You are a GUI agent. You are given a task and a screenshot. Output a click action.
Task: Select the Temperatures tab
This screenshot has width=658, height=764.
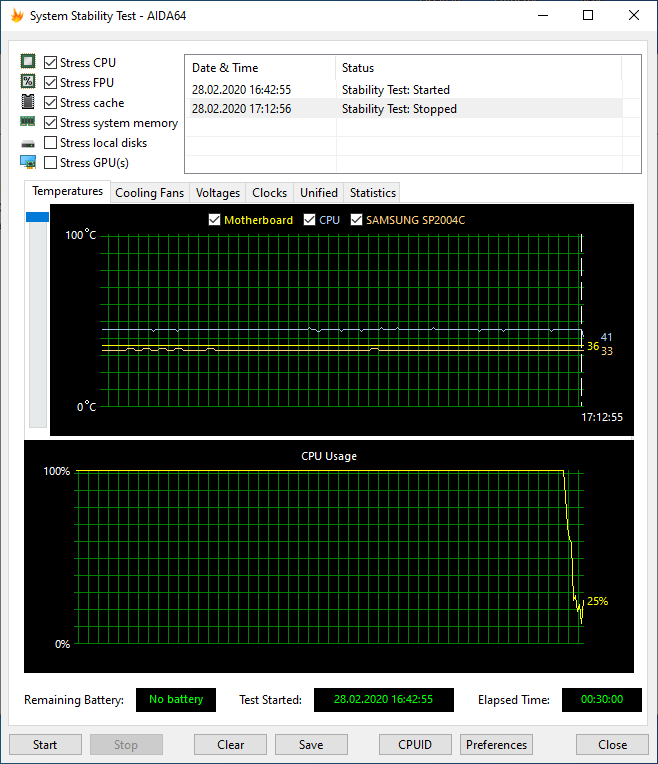pos(67,191)
